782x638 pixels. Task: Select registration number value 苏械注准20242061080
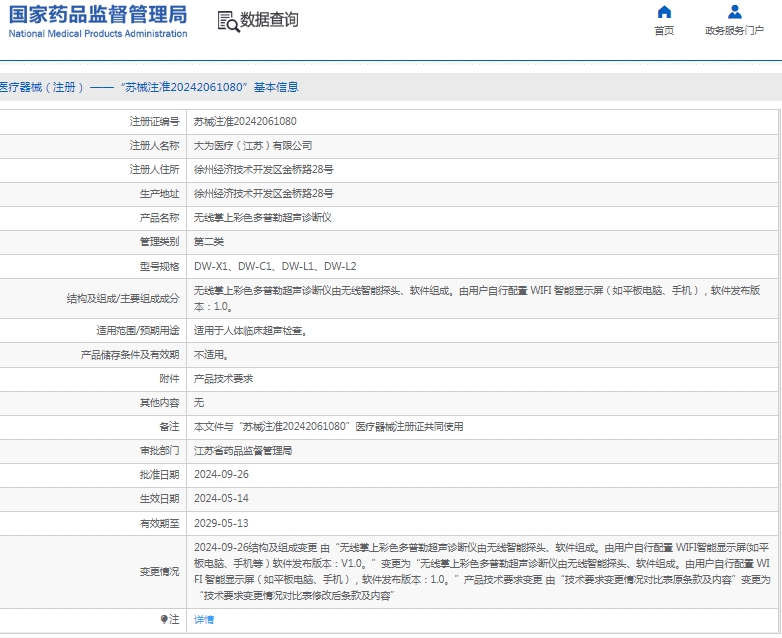pyautogui.click(x=245, y=121)
